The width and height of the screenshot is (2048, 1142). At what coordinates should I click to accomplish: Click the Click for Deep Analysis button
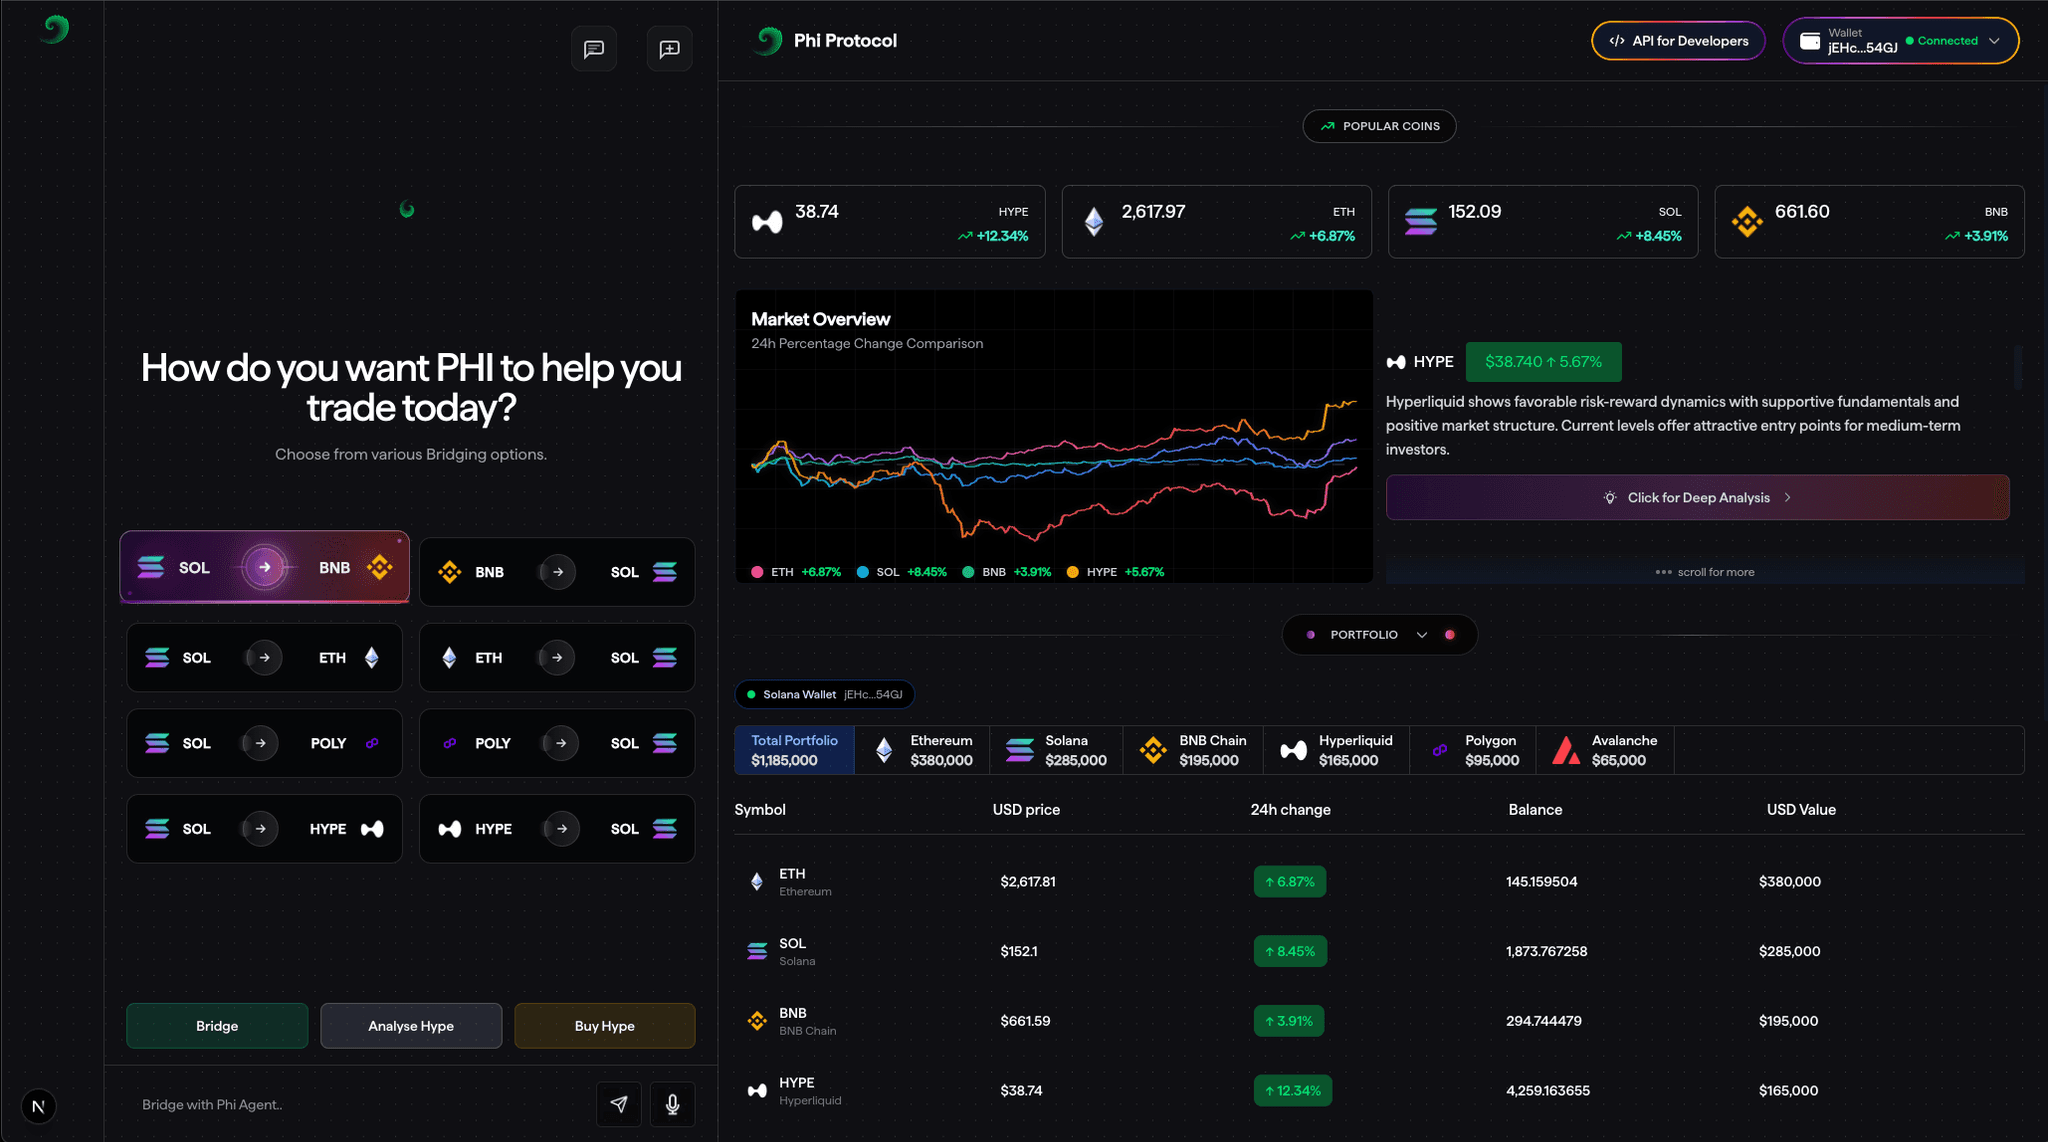(x=1697, y=497)
